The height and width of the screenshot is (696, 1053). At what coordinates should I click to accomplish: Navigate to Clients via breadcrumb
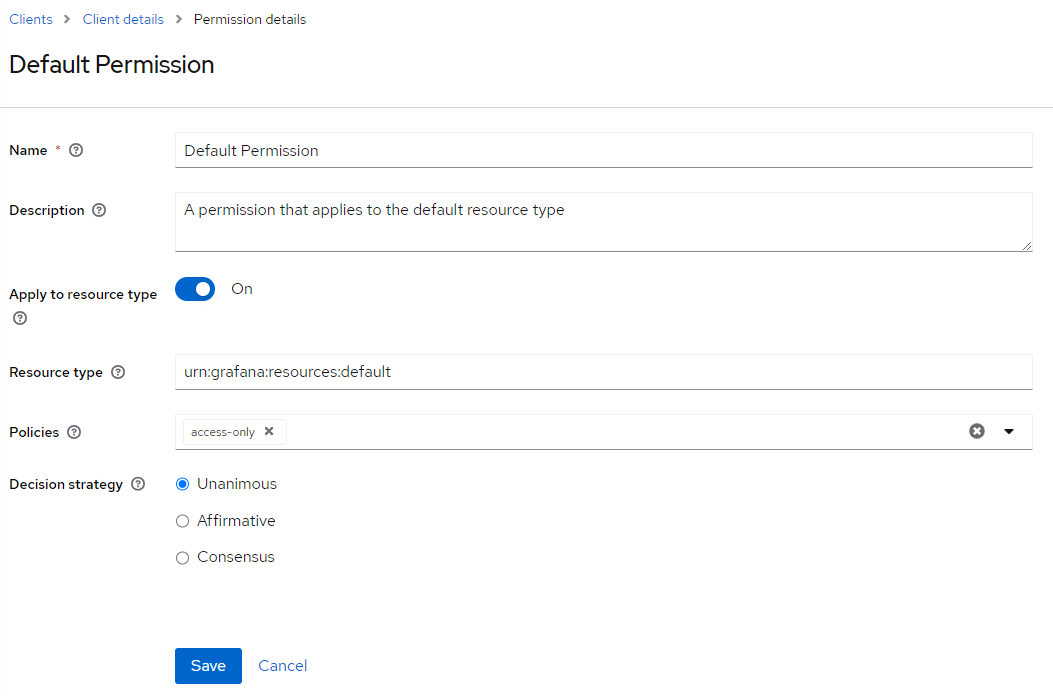(x=30, y=18)
